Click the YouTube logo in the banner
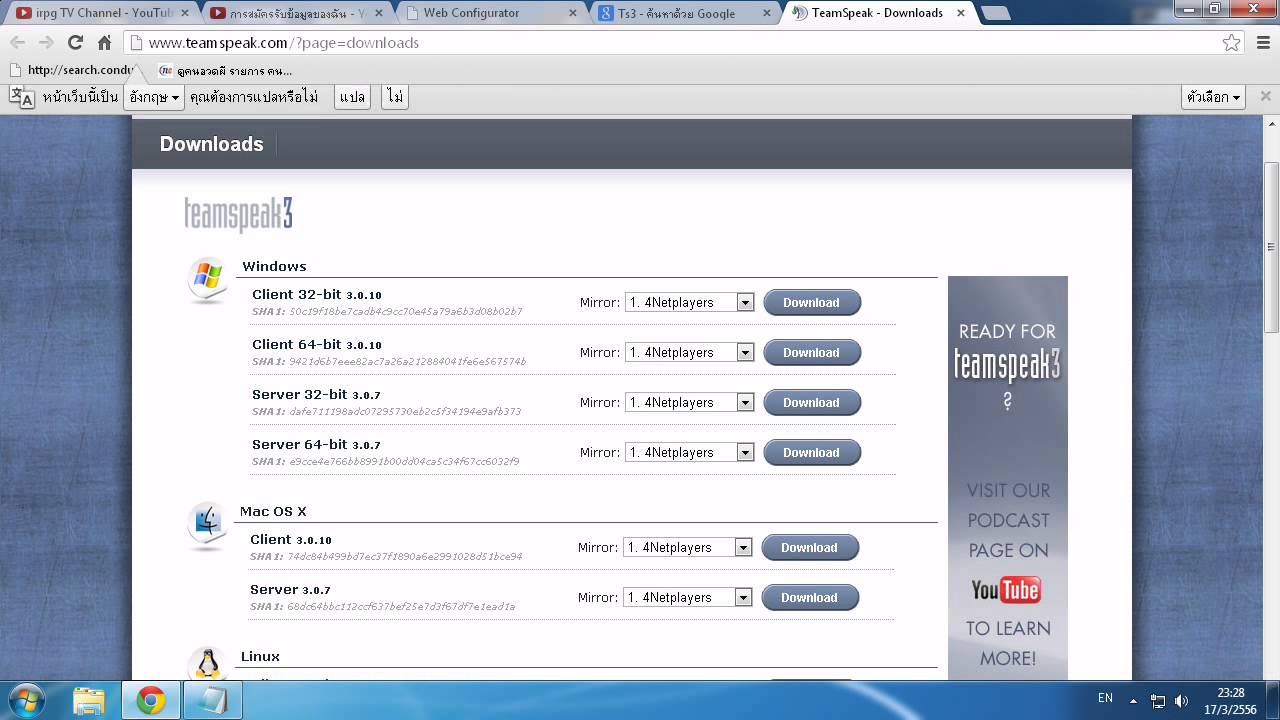1280x720 pixels. 1006,590
